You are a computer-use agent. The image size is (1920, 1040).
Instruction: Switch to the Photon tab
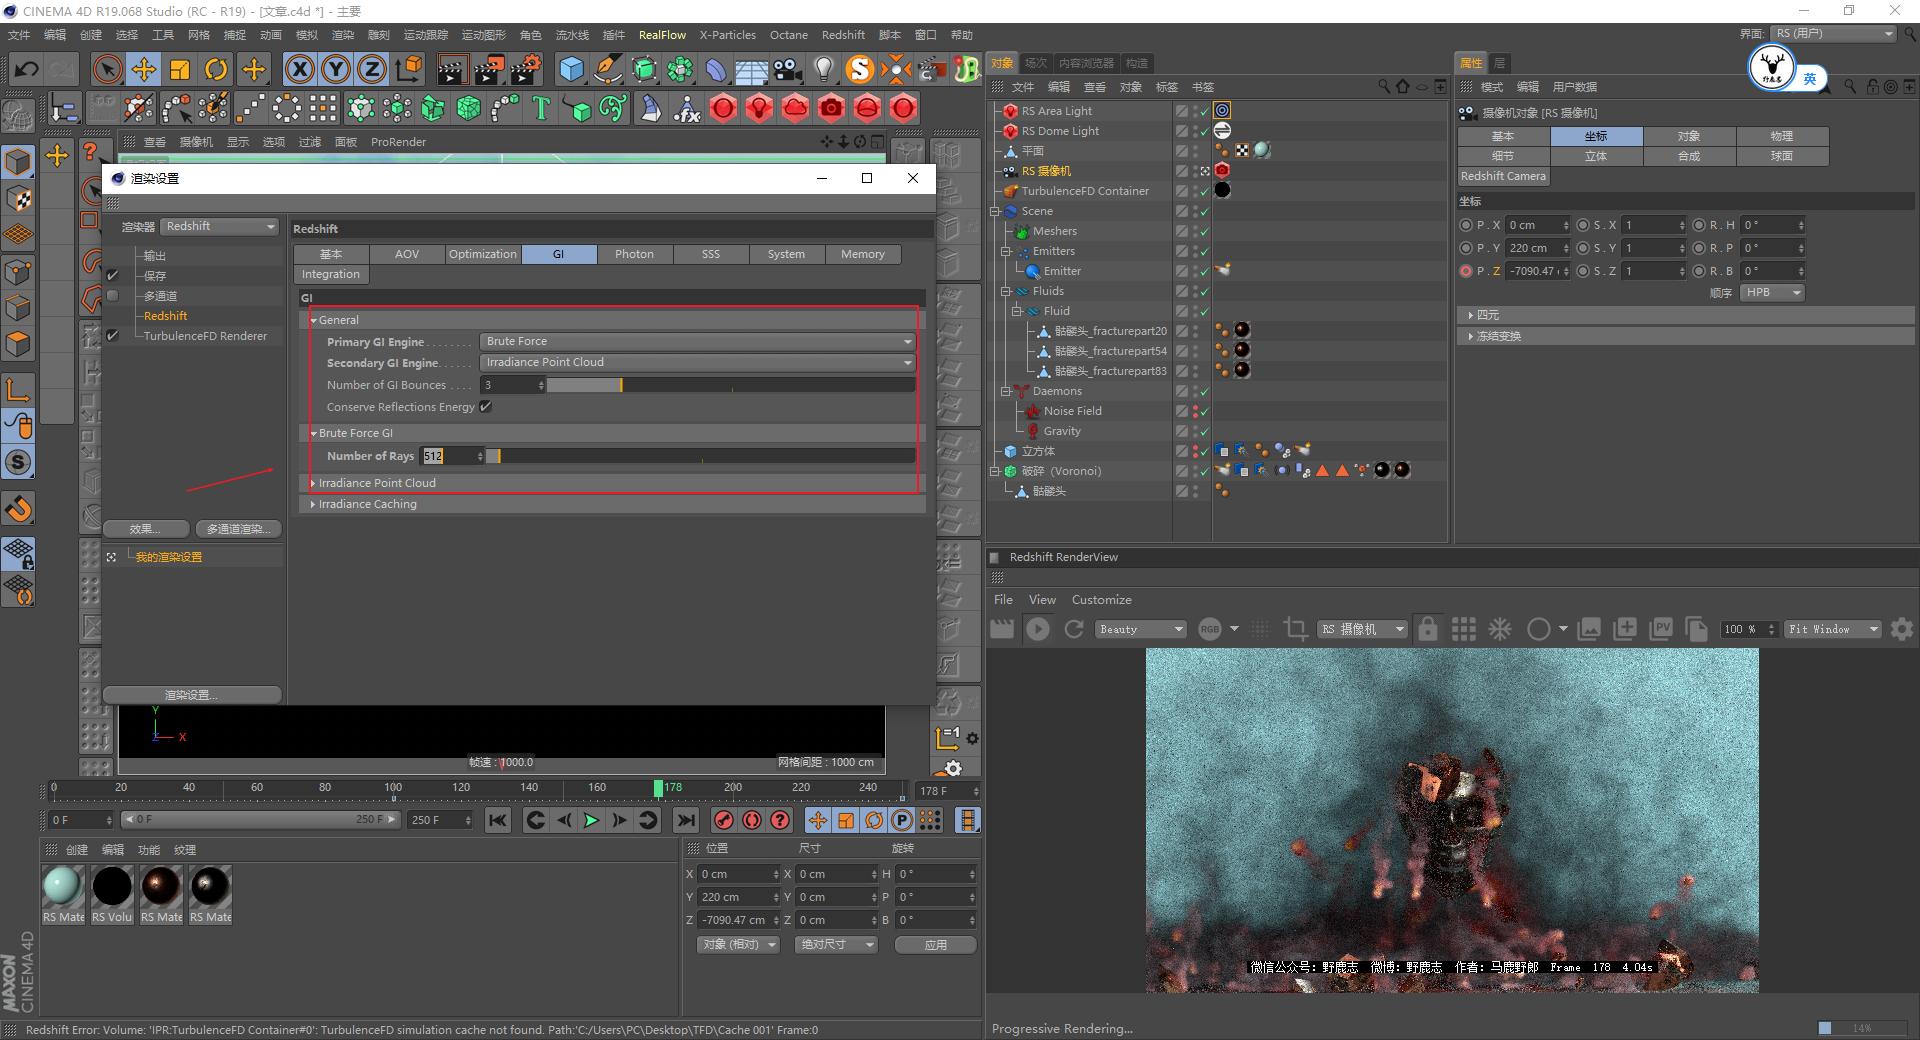pyautogui.click(x=634, y=254)
